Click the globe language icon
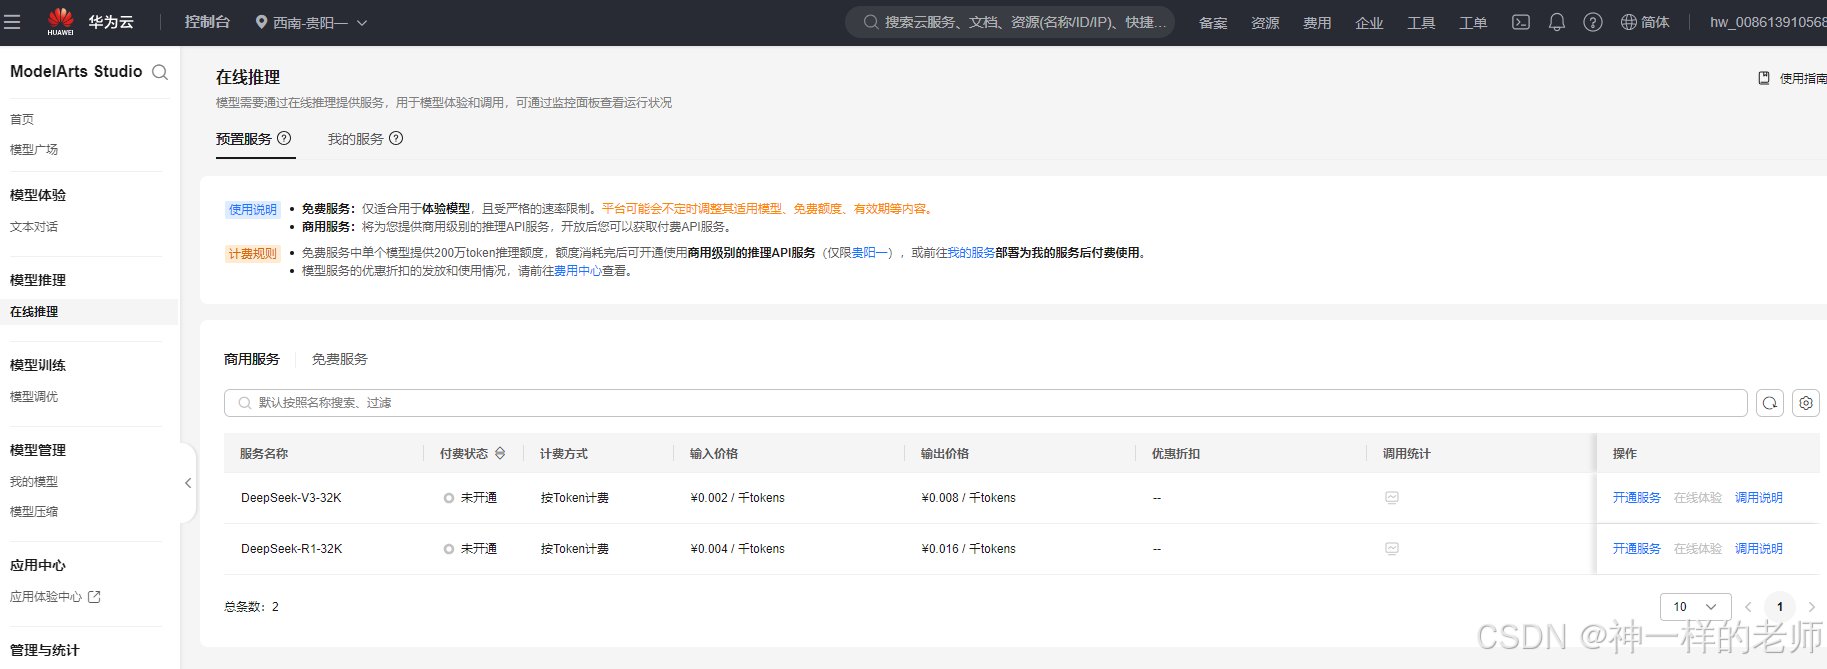The height and width of the screenshot is (669, 1827). pos(1629,22)
